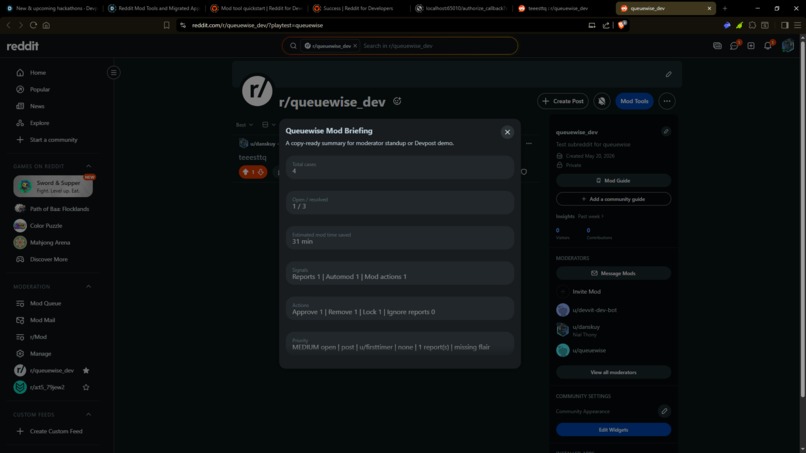
Task: Collapse Games on Reddit section
Action: 88,166
